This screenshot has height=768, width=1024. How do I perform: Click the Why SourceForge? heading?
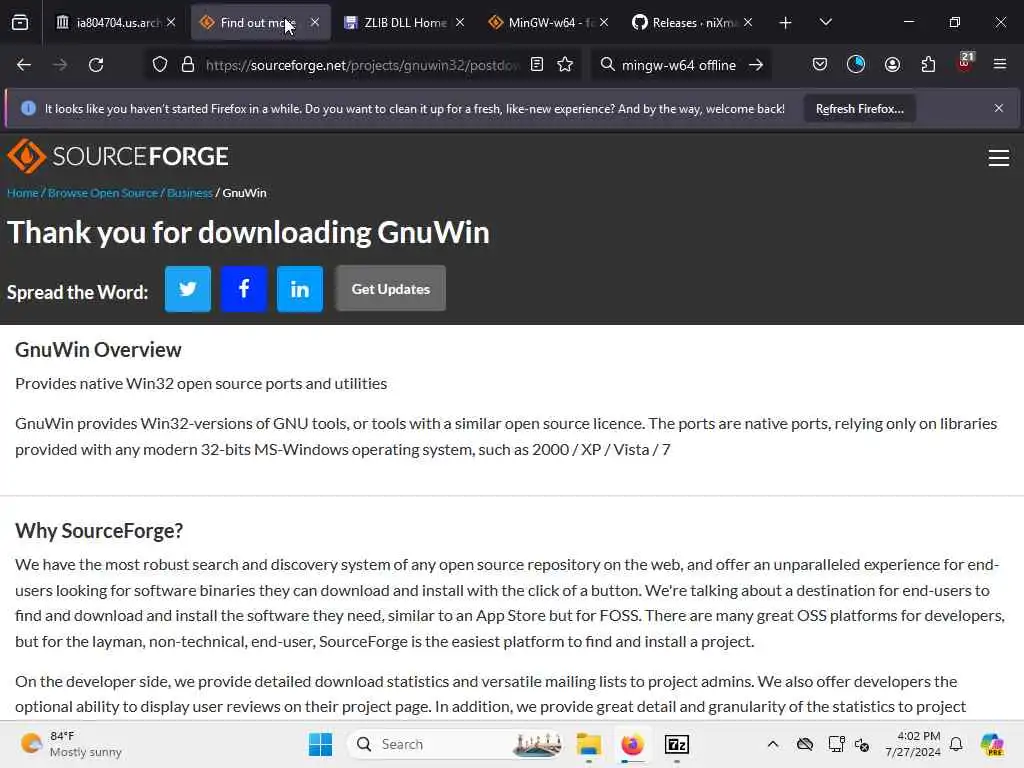coord(99,530)
